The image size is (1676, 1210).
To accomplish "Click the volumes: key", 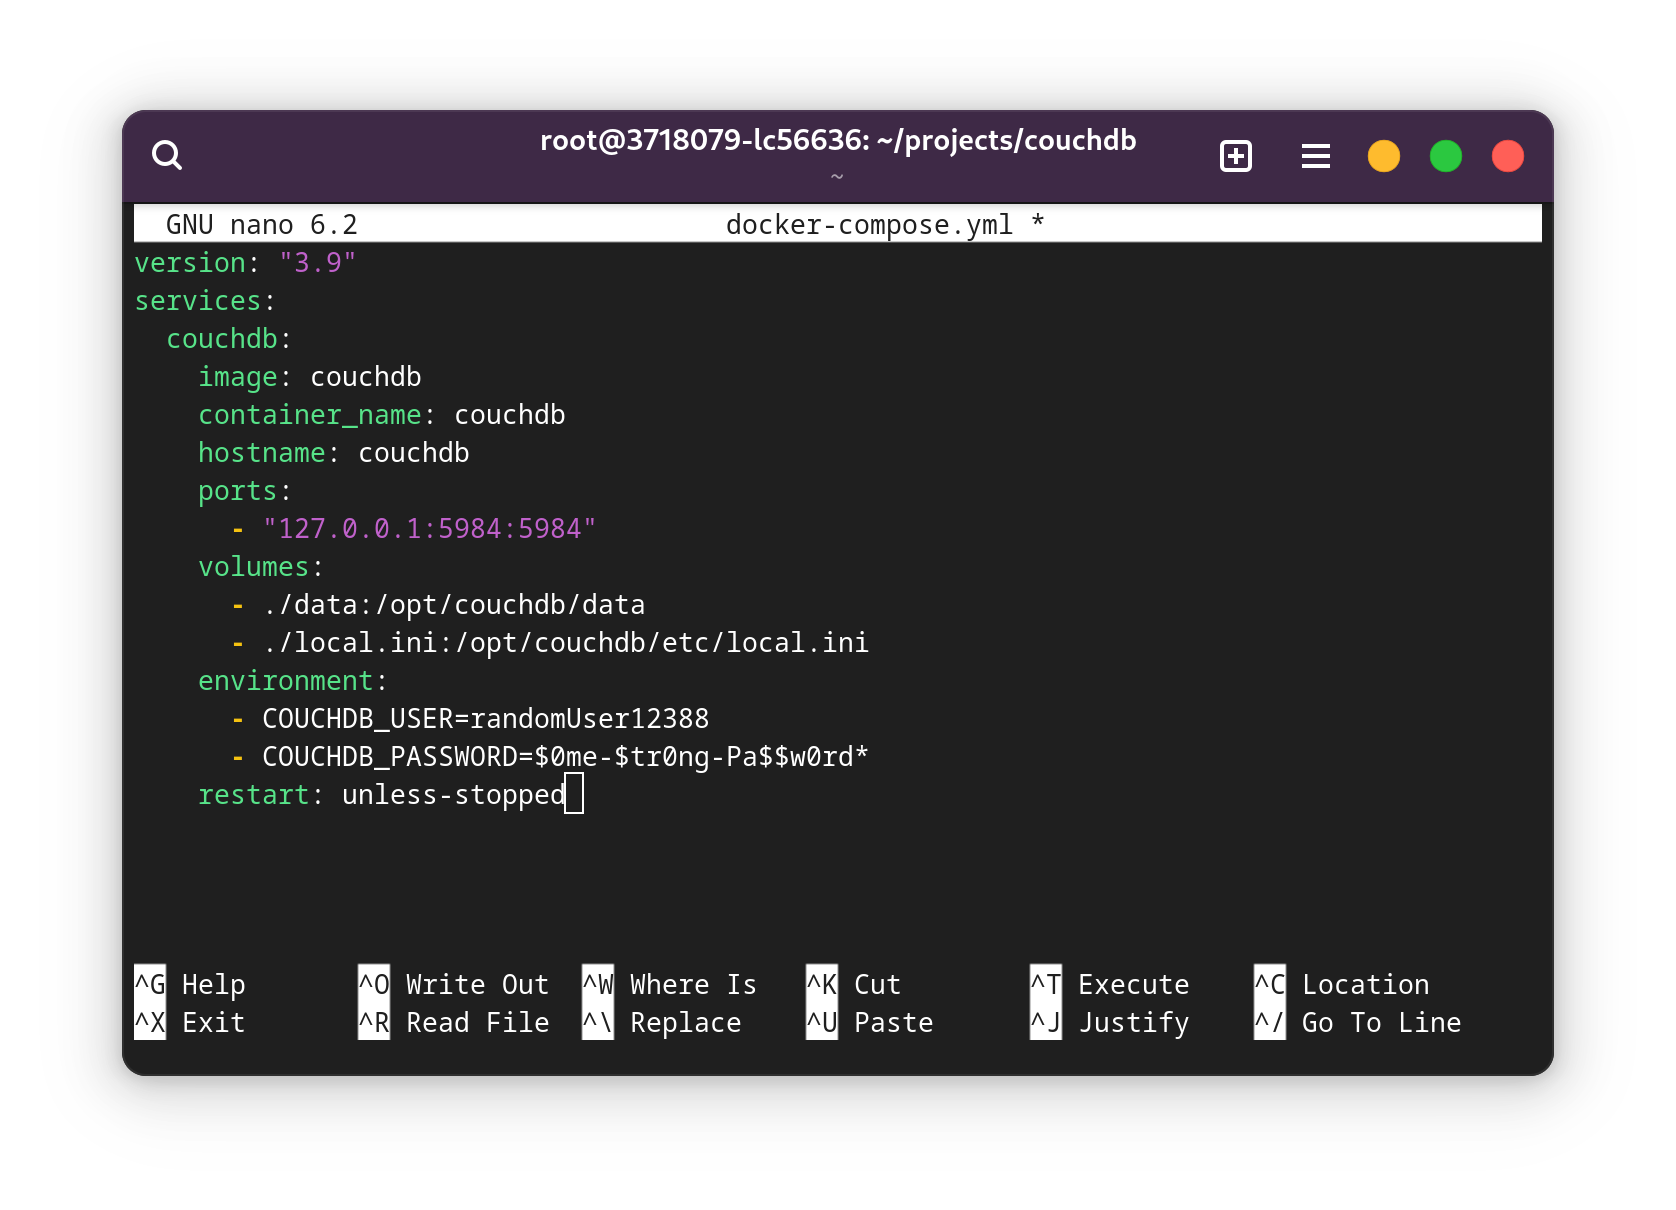I will click(261, 566).
